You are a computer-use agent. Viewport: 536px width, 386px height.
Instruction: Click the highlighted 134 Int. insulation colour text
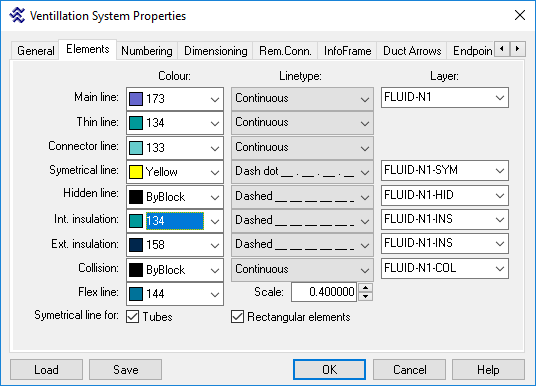pyautogui.click(x=175, y=221)
